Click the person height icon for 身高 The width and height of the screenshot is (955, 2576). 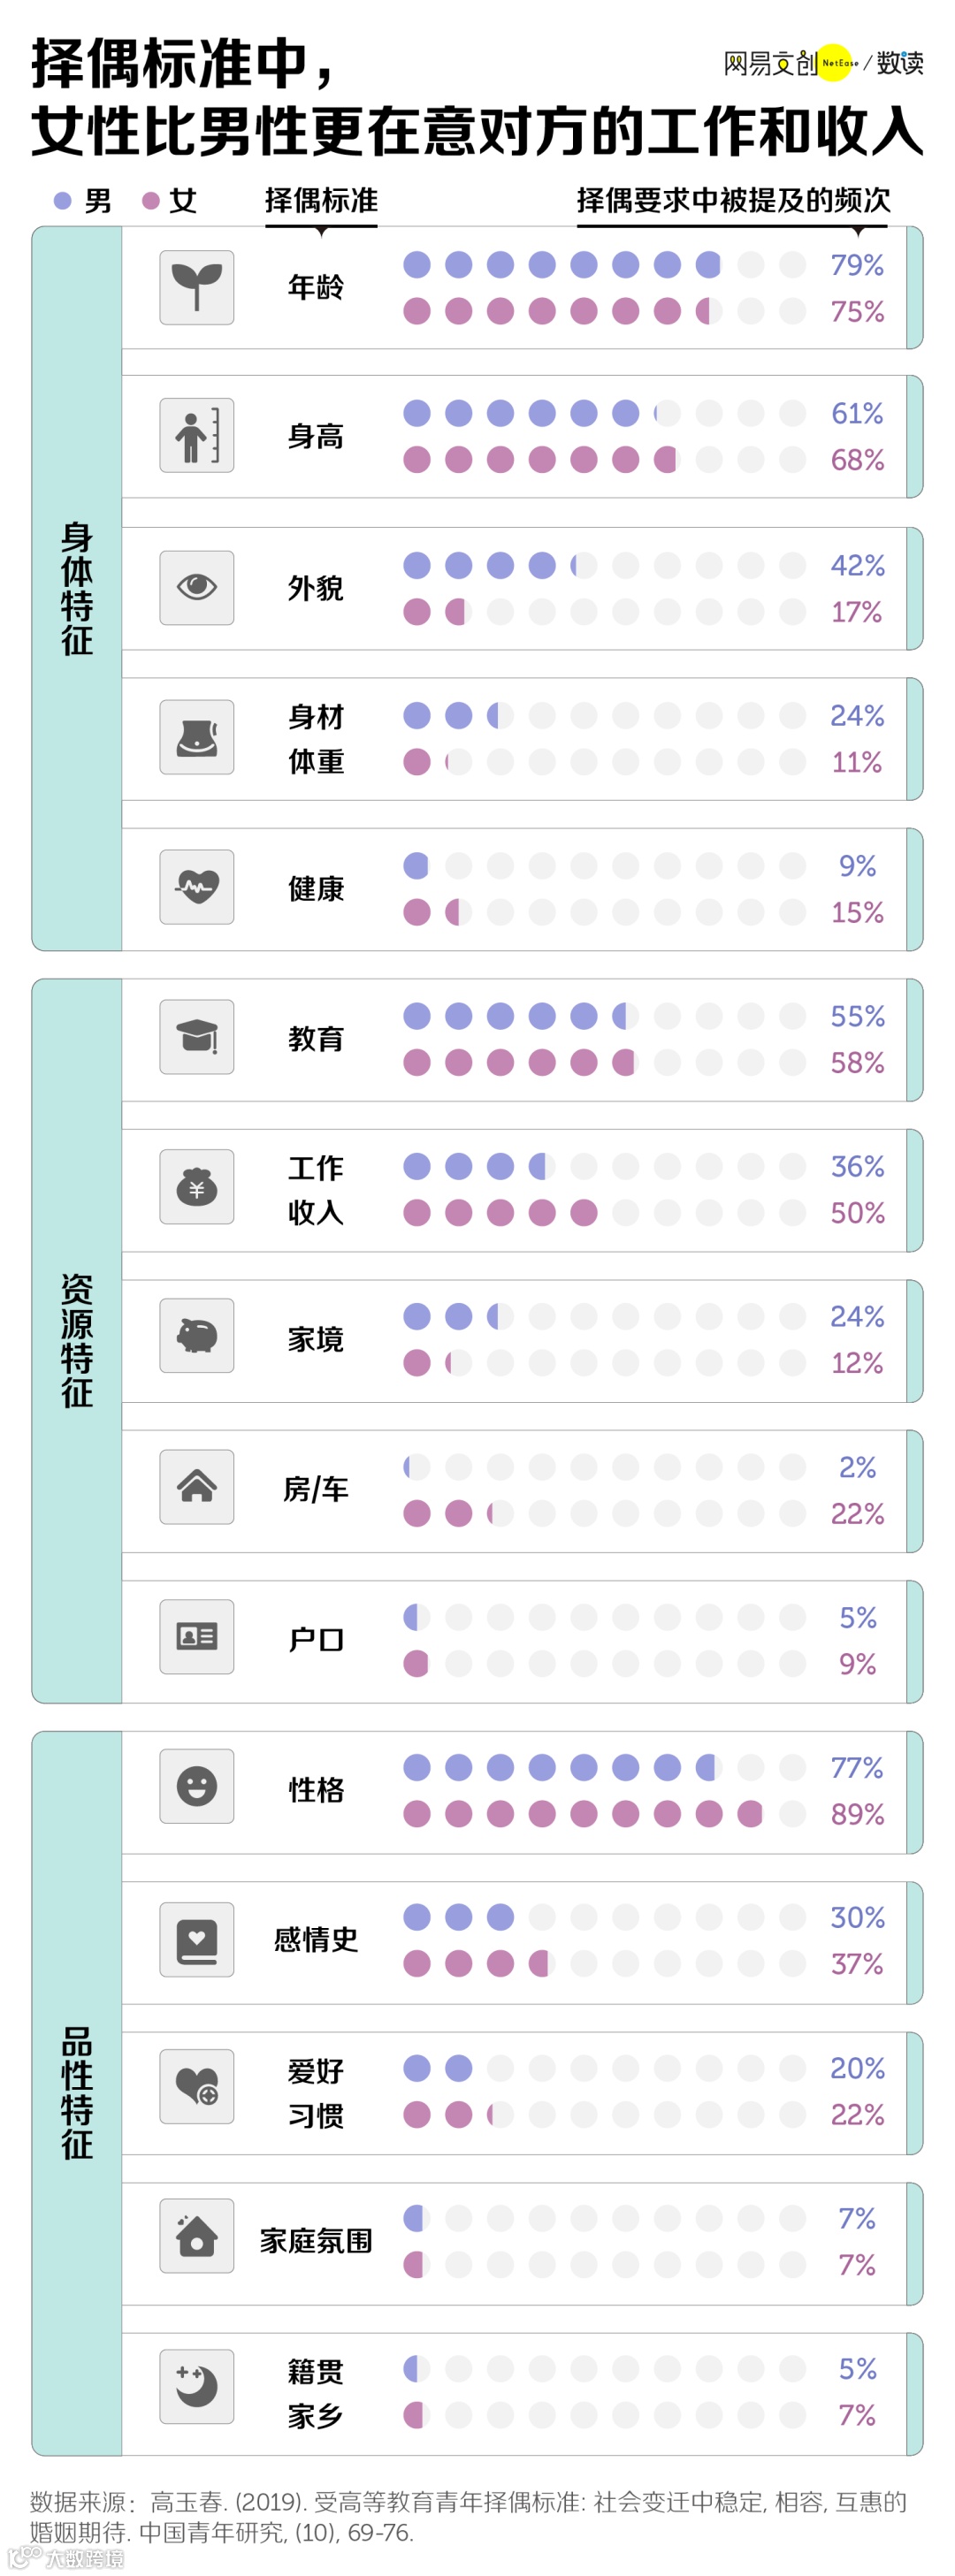196,436
